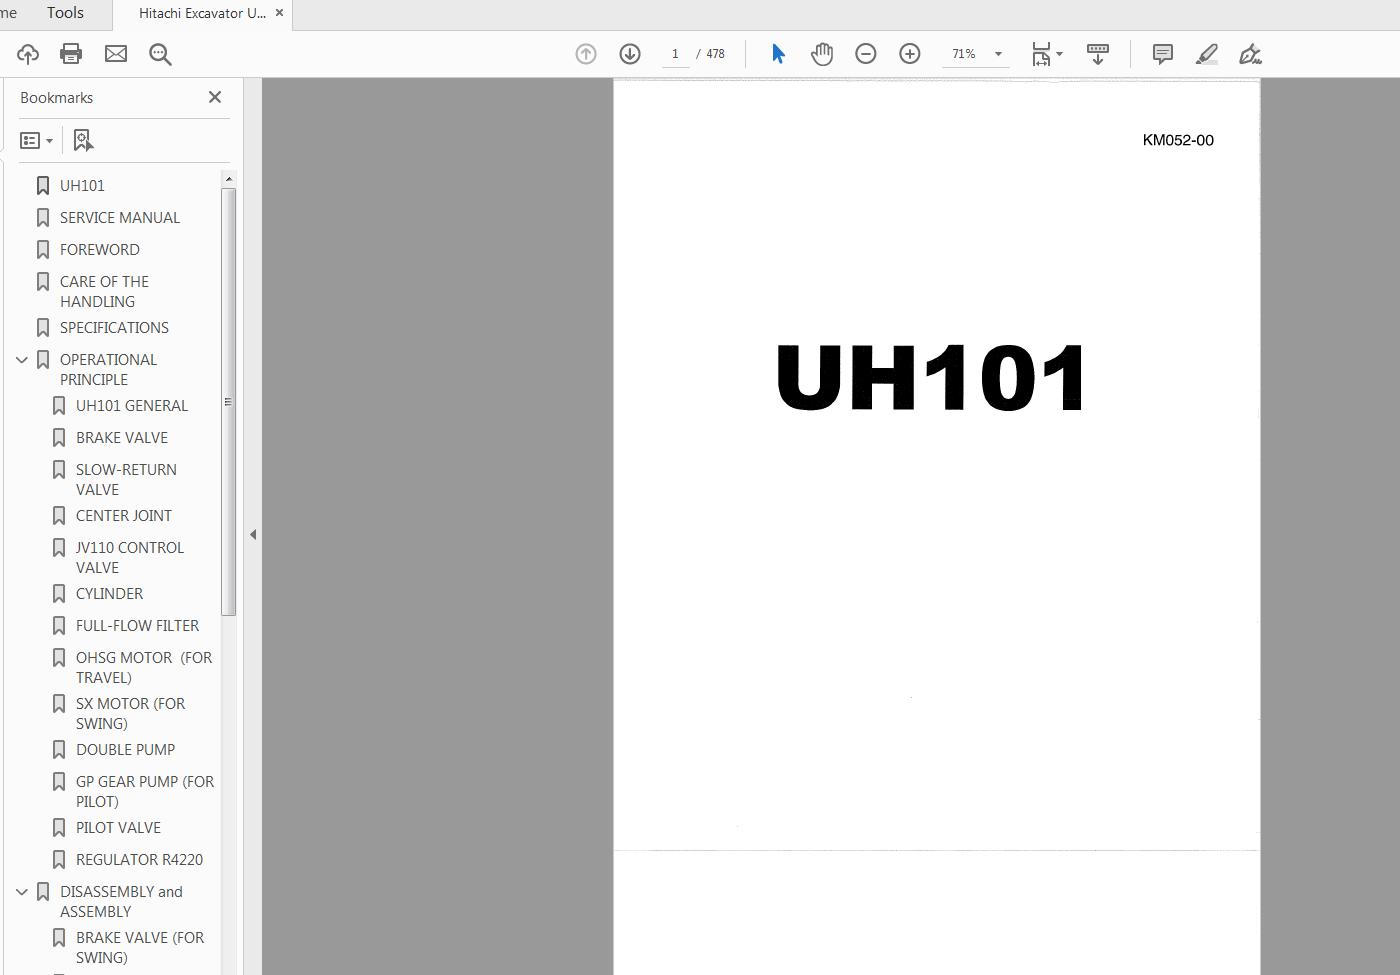Open JV110 CONTROL VALVE bookmark
The image size is (1400, 975).
pos(130,558)
